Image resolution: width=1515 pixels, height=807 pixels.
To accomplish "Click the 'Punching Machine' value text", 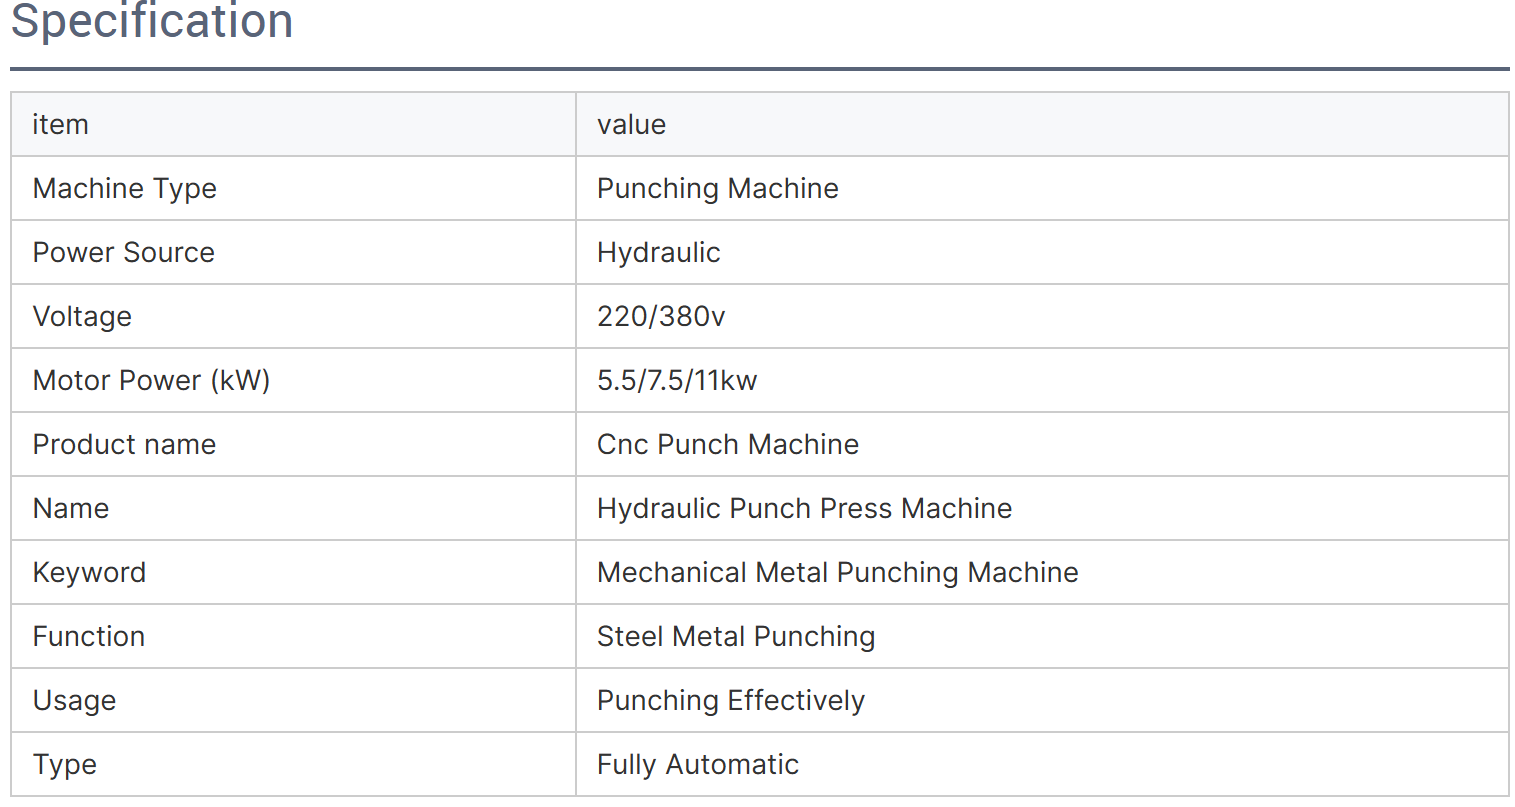I will coord(717,189).
